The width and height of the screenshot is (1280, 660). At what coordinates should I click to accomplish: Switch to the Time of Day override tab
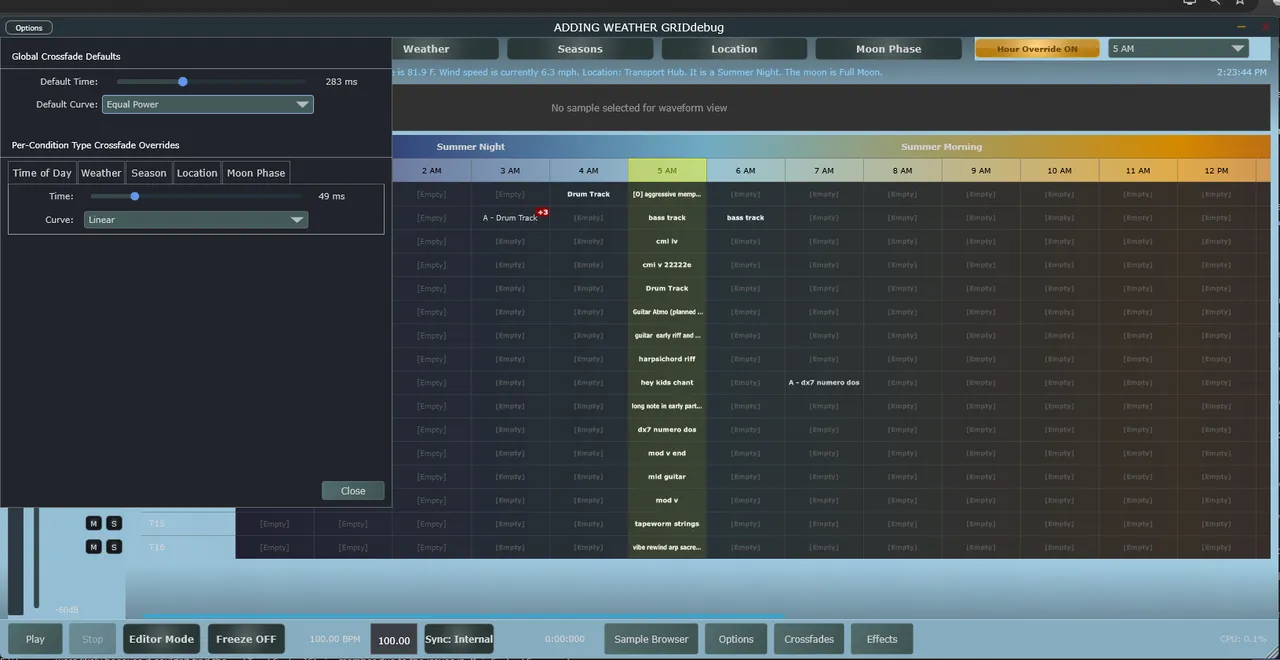pos(42,173)
